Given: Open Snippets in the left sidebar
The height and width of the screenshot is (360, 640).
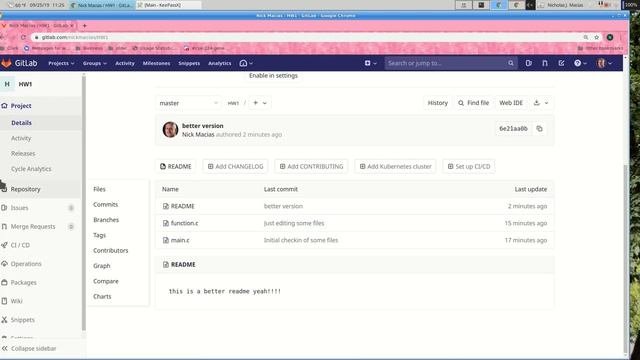Looking at the screenshot, I should (x=41, y=320).
